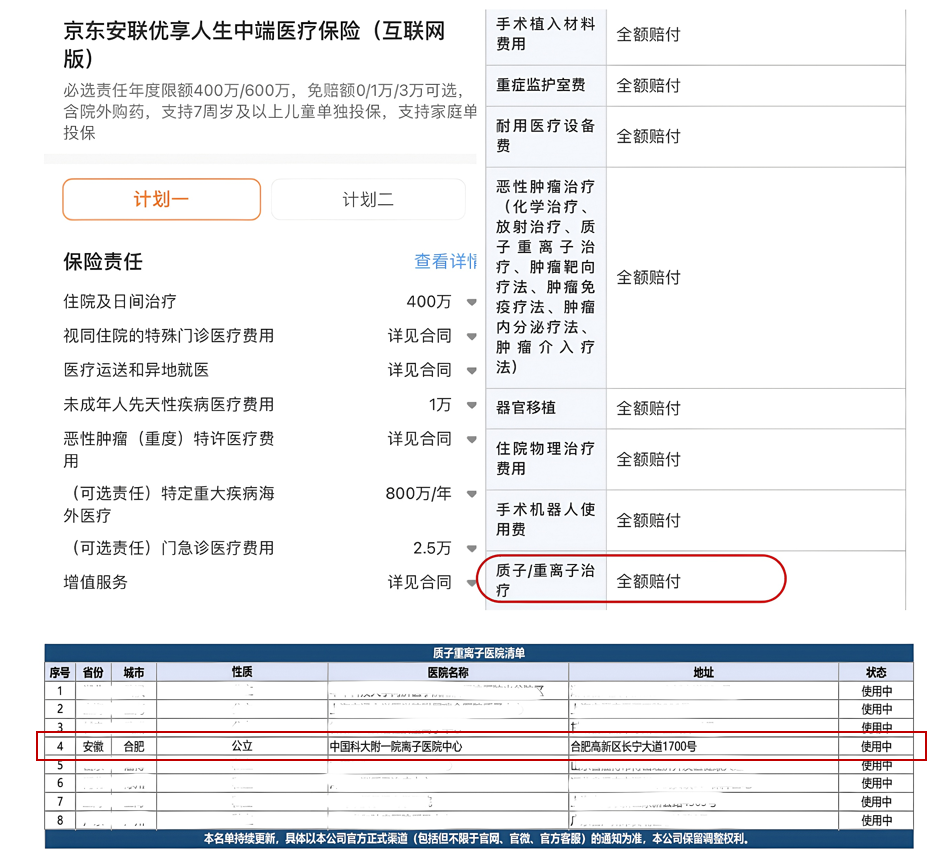Click the 2.5万 coverage value

coord(432,547)
